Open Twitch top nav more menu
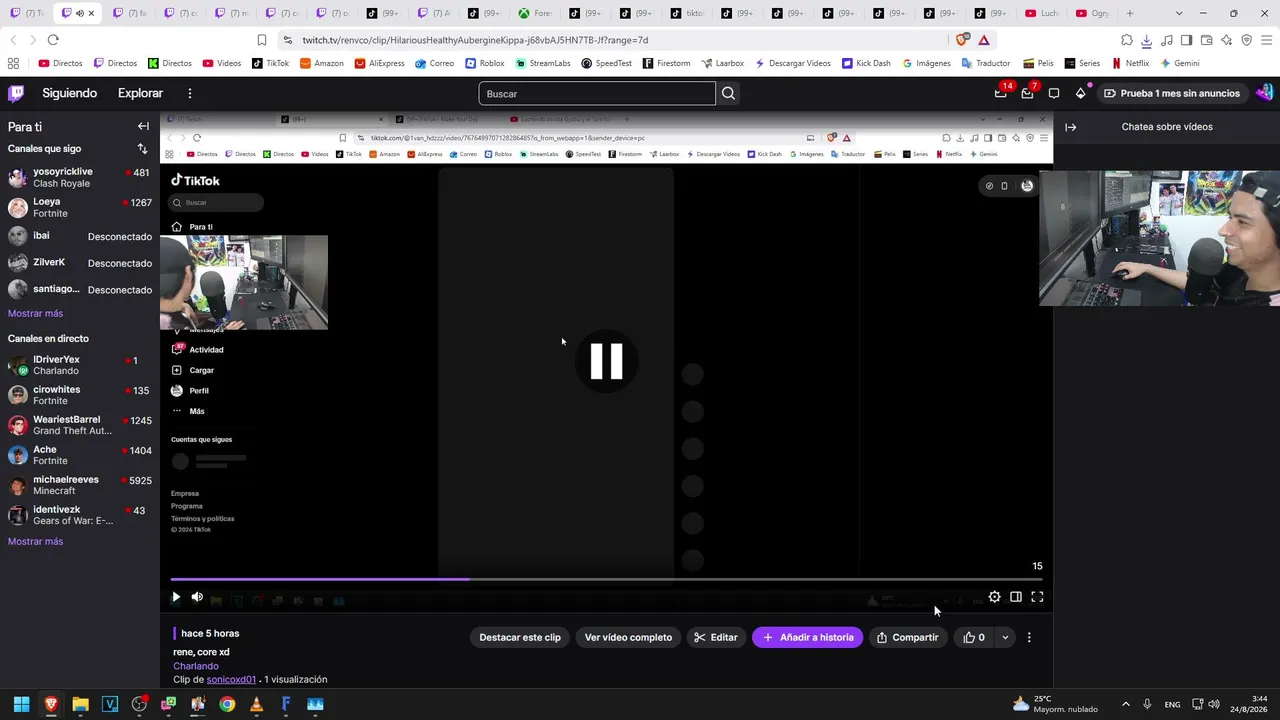Viewport: 1280px width, 720px height. (189, 93)
